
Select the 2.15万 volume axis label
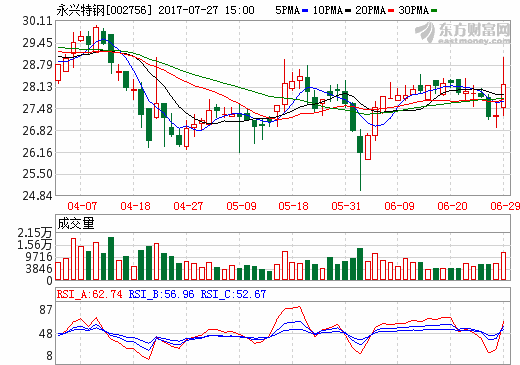click(35, 233)
